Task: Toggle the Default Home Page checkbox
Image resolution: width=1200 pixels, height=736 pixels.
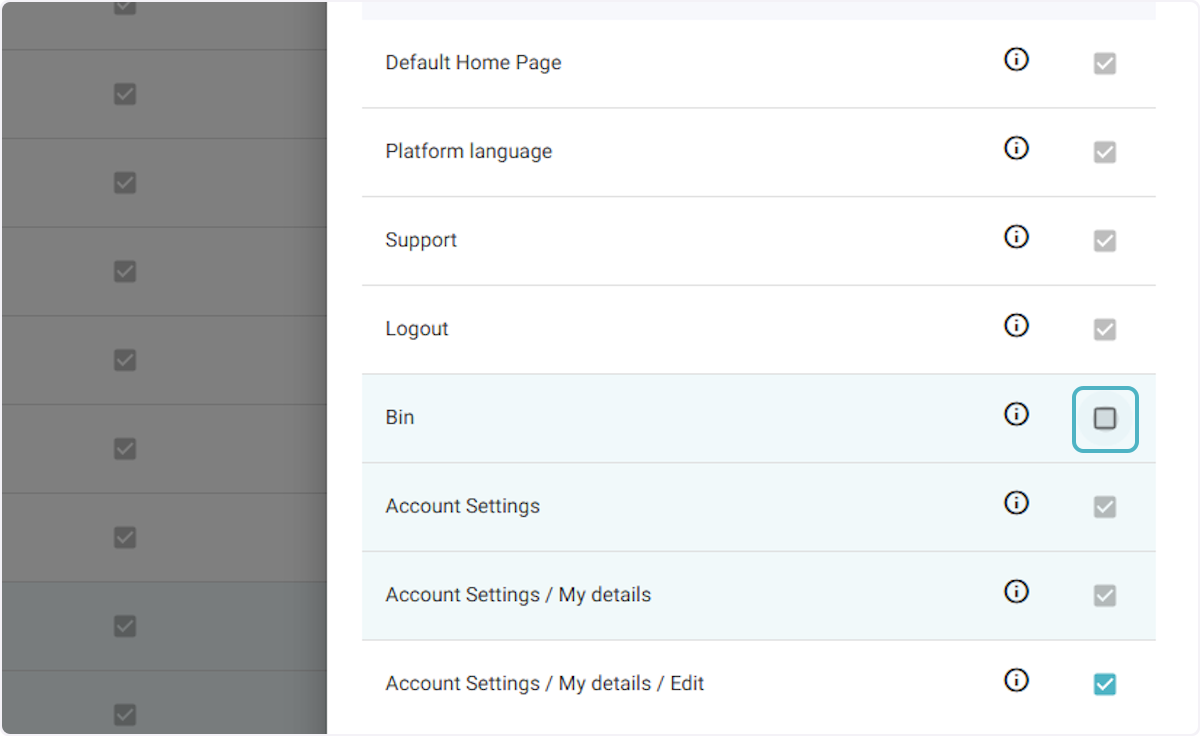Action: (x=1104, y=64)
